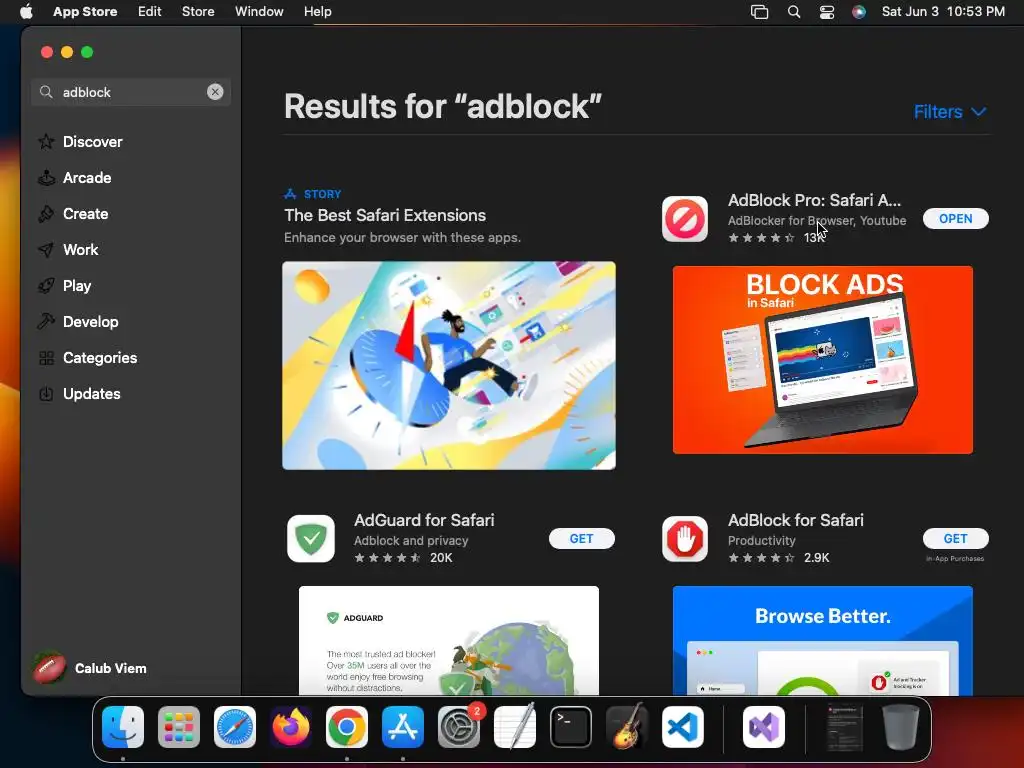Open Control Center in menu bar
This screenshot has width=1024, height=768.
827,11
